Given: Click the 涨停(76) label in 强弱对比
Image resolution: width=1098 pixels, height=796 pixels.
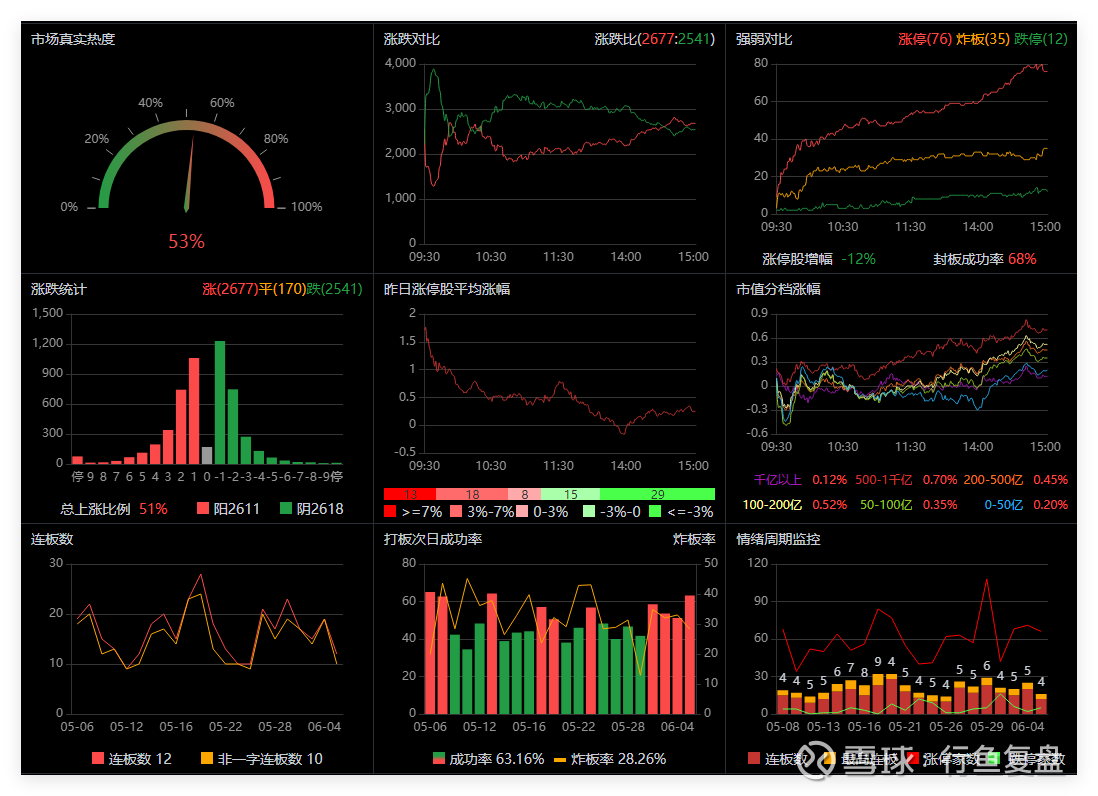Looking at the screenshot, I should coord(925,39).
